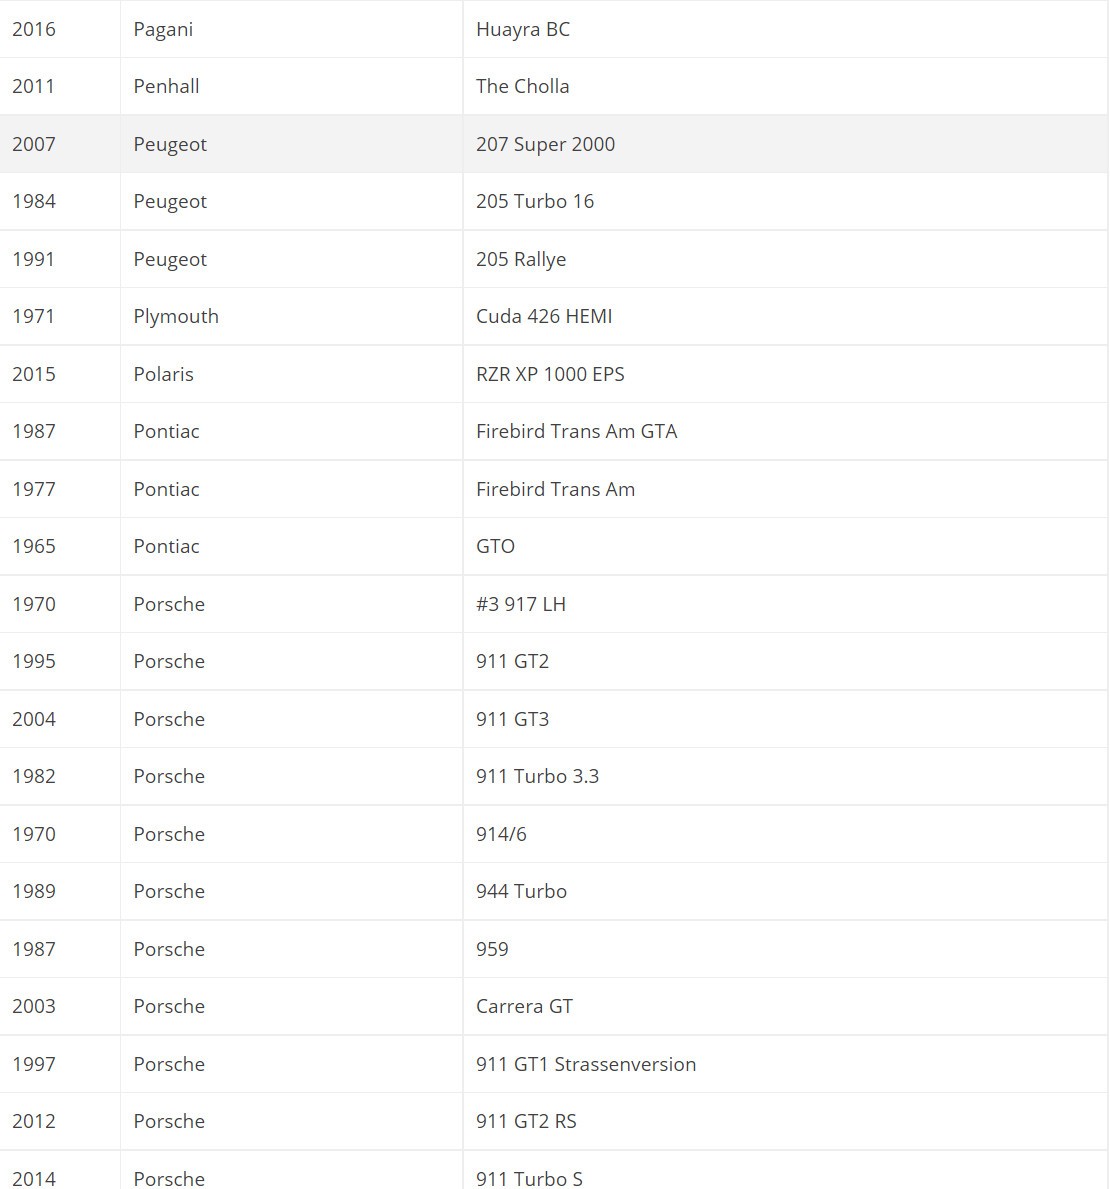This screenshot has width=1110, height=1189.
Task: Select the 205 Turbo 16 cell
Action: [x=534, y=201]
